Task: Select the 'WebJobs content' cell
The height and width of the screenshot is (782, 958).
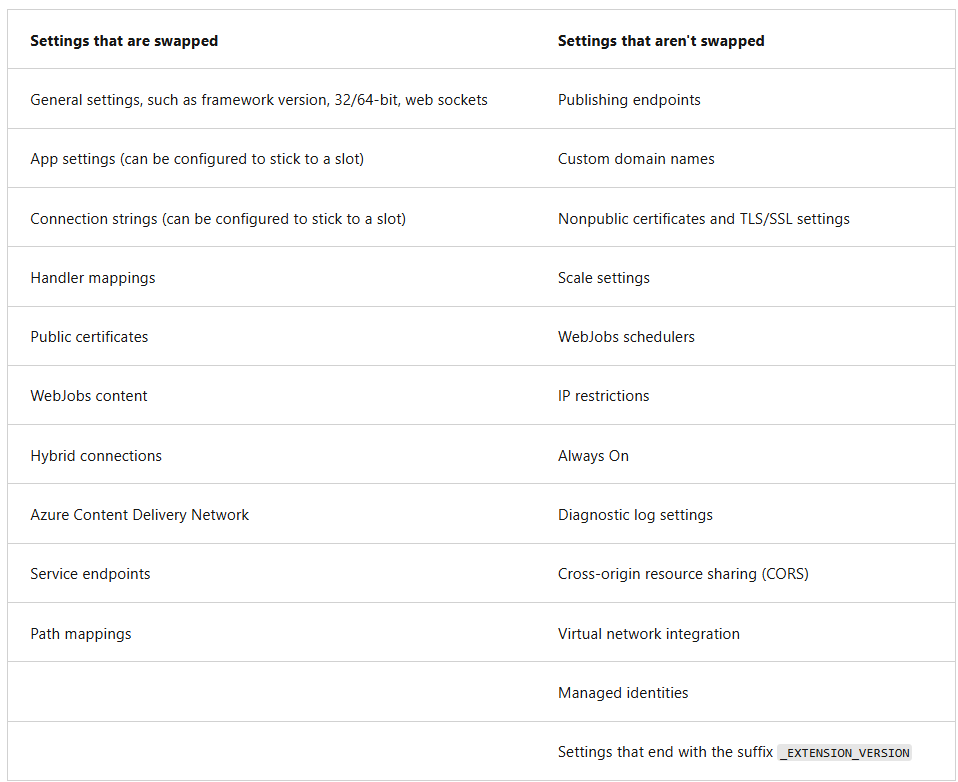Action: pos(89,396)
